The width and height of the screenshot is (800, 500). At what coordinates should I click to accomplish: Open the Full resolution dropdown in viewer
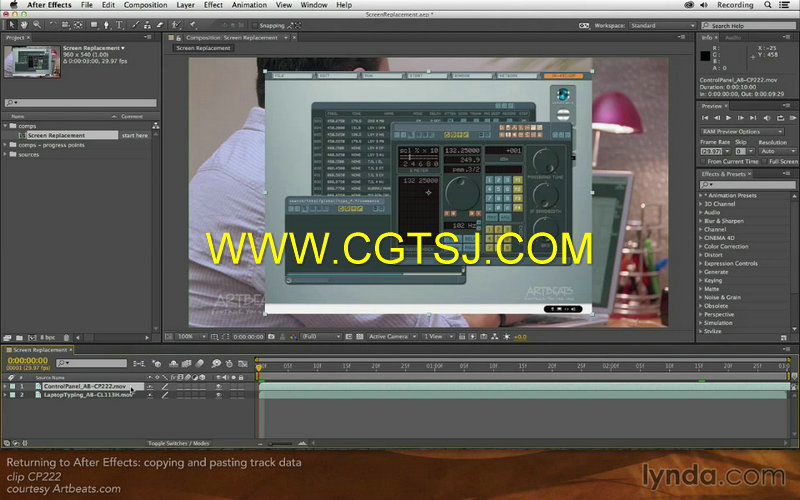(x=321, y=337)
